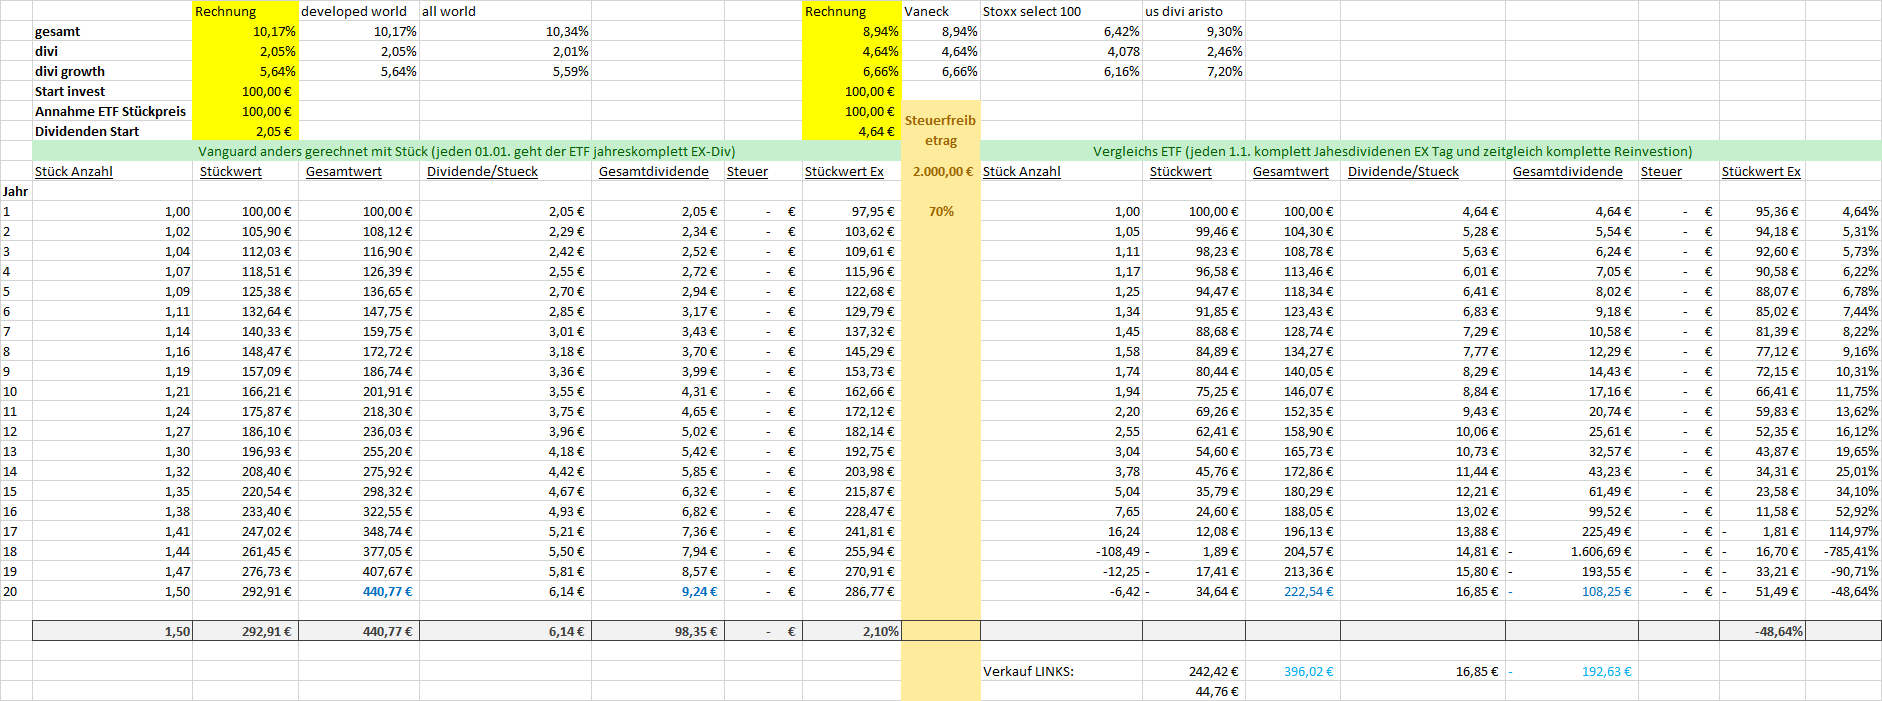Select the 'Annahme ETF Stückpreis' label cell
The height and width of the screenshot is (701, 1882).
pos(112,111)
